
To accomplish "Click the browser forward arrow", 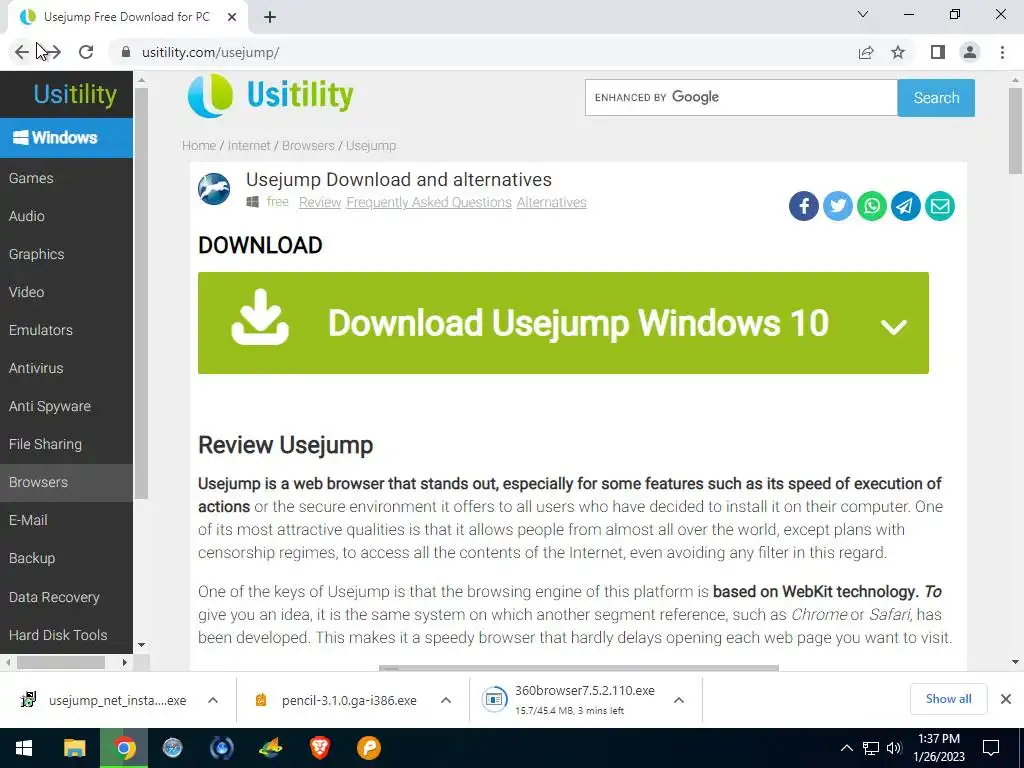I will [x=53, y=52].
